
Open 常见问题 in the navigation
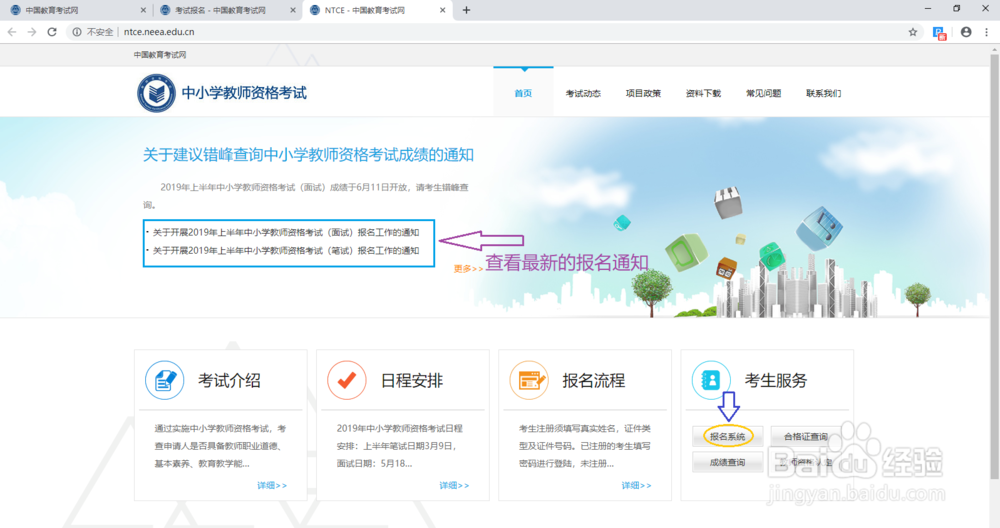pyautogui.click(x=763, y=93)
